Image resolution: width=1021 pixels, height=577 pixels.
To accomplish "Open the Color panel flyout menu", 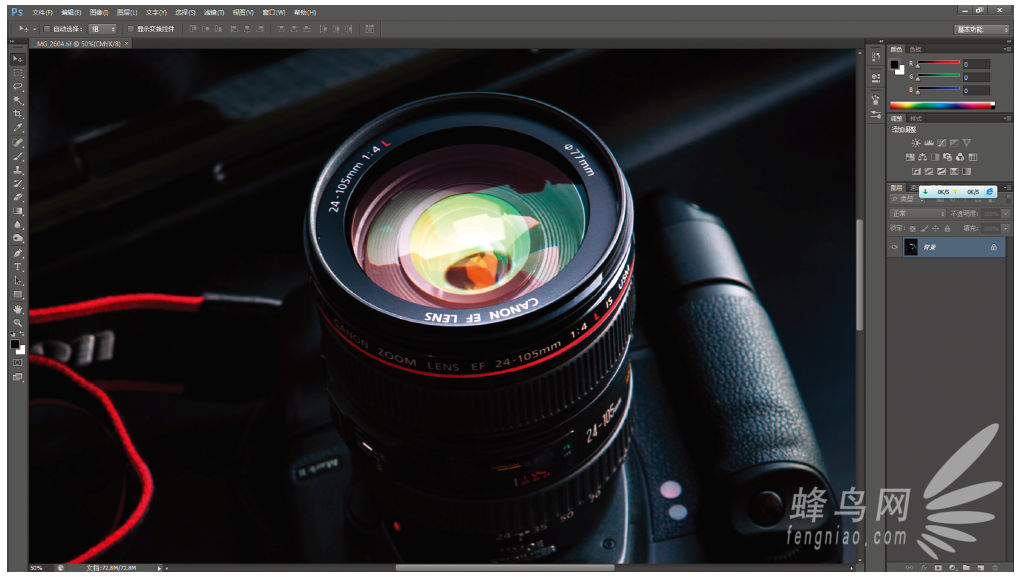I will coord(1008,49).
